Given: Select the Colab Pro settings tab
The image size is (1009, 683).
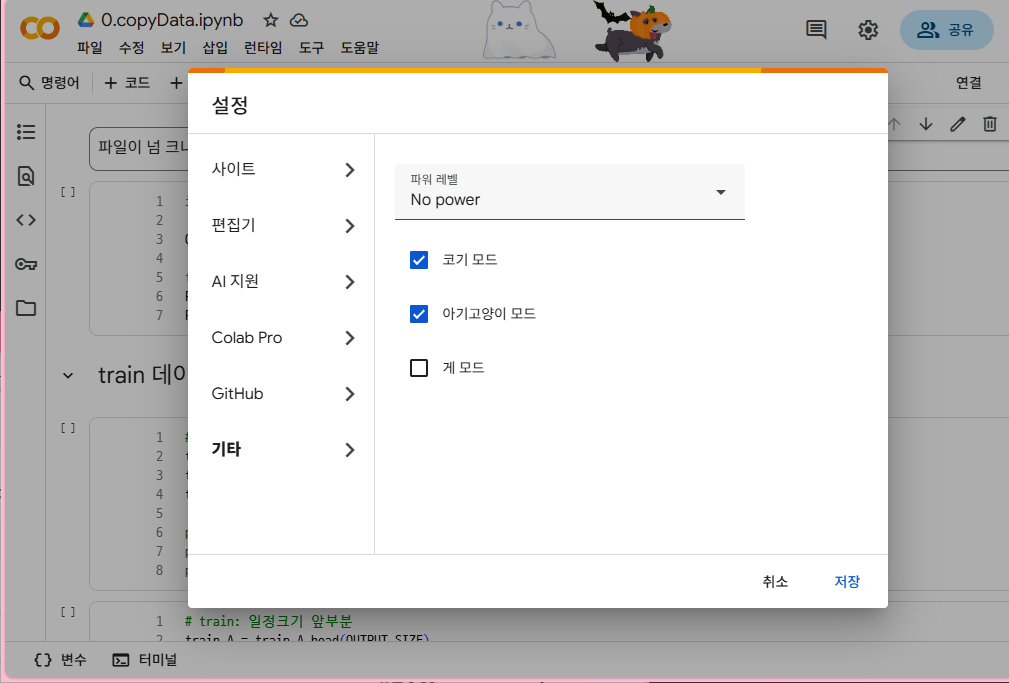Looking at the screenshot, I should click(282, 338).
